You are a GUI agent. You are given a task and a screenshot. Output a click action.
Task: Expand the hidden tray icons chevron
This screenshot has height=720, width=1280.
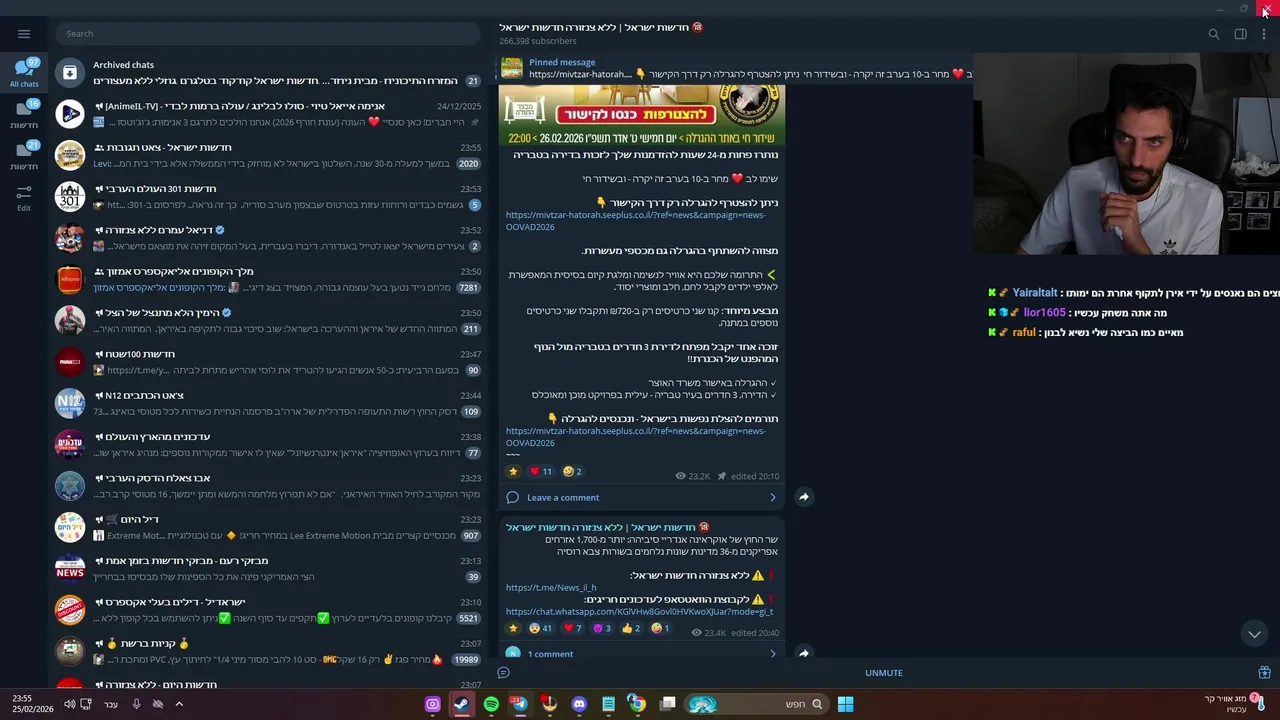tap(179, 704)
